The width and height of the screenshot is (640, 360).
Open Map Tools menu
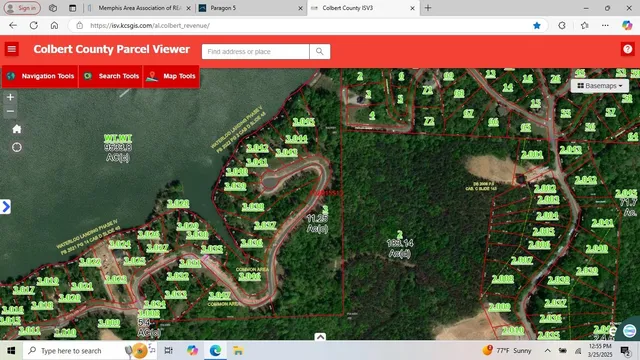click(171, 76)
